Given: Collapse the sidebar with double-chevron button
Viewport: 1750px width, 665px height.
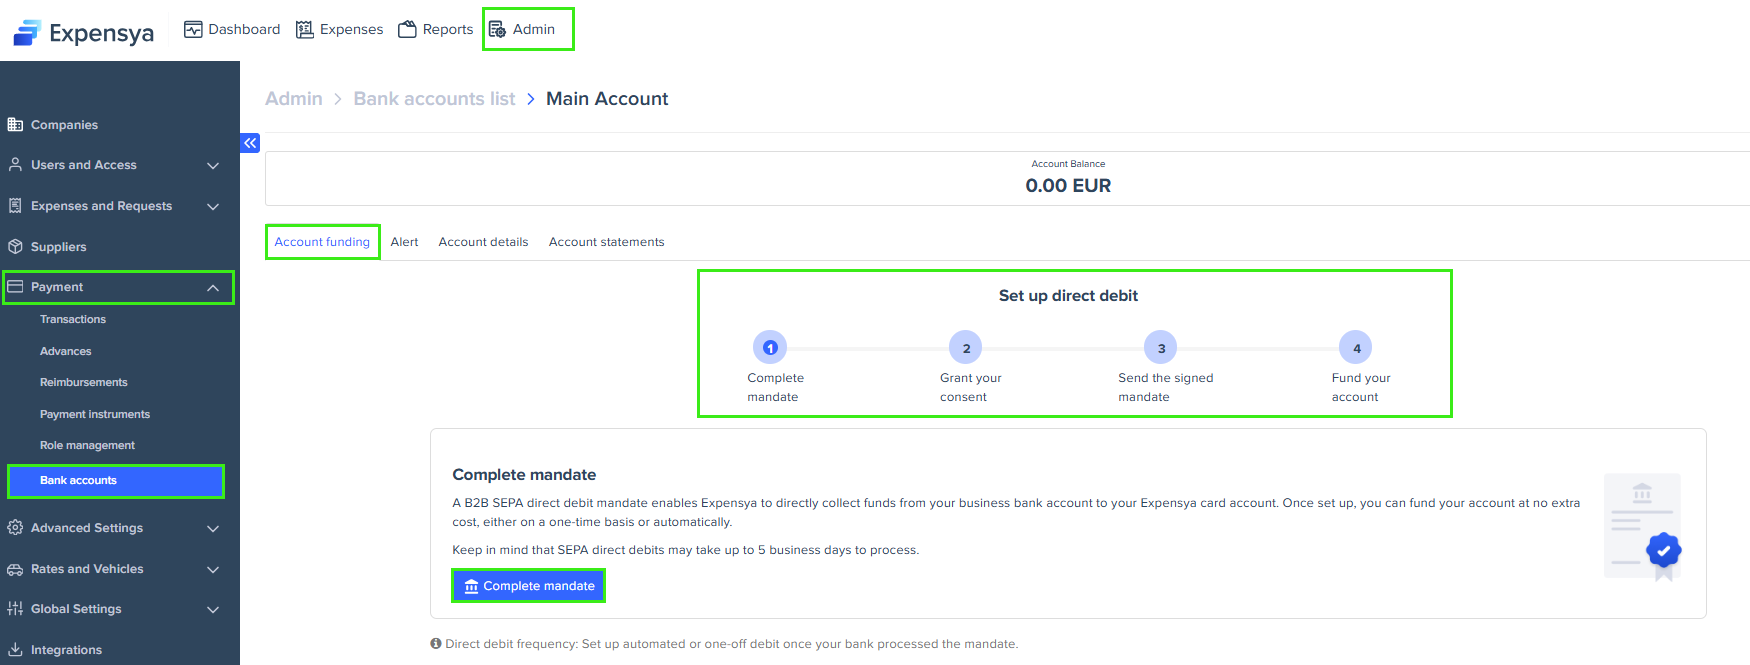Looking at the screenshot, I should (250, 143).
